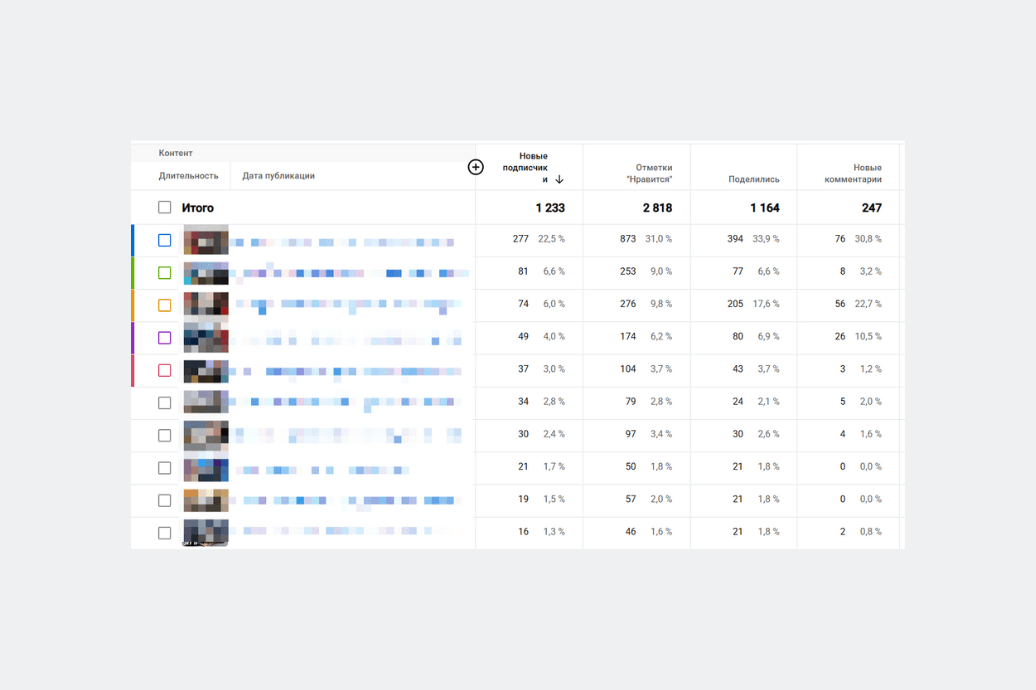Check the green checkbox in the second video row
Screen dimensions: 1036x690
165,273
